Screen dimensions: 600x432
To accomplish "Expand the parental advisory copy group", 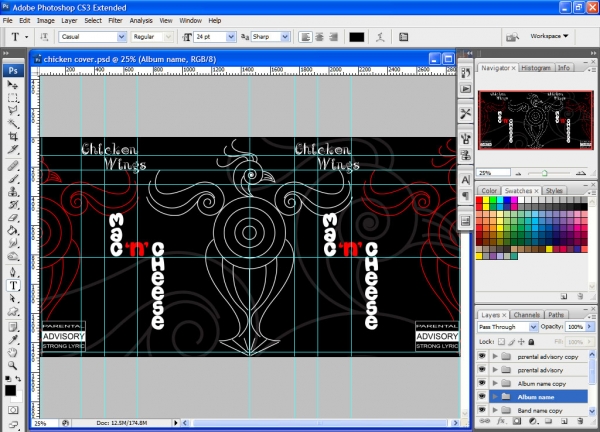I will click(x=495, y=356).
